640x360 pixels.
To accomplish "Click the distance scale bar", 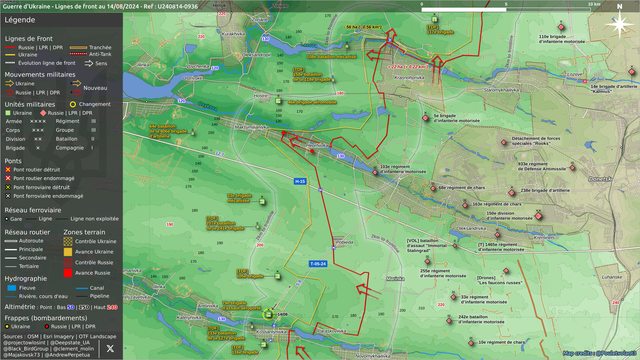I will click(x=506, y=9).
